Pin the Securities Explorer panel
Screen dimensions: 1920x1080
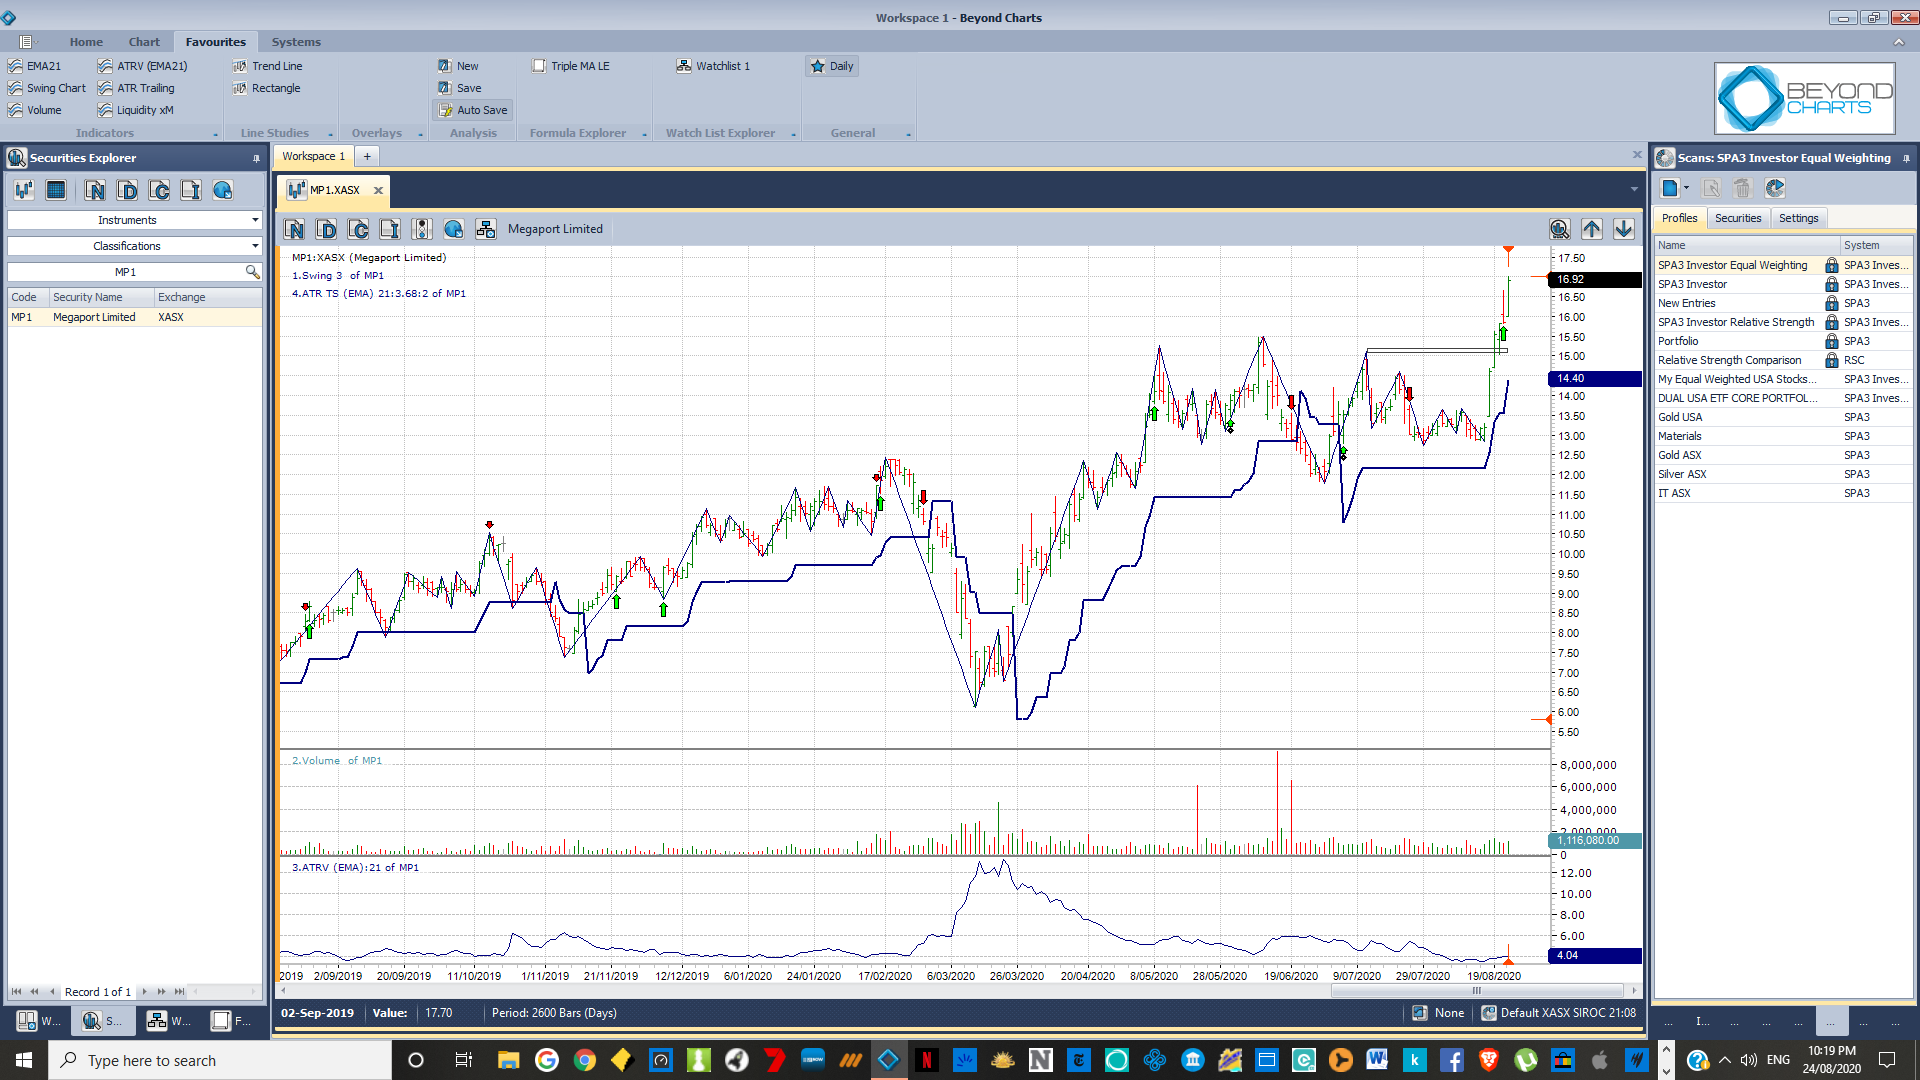pos(256,158)
